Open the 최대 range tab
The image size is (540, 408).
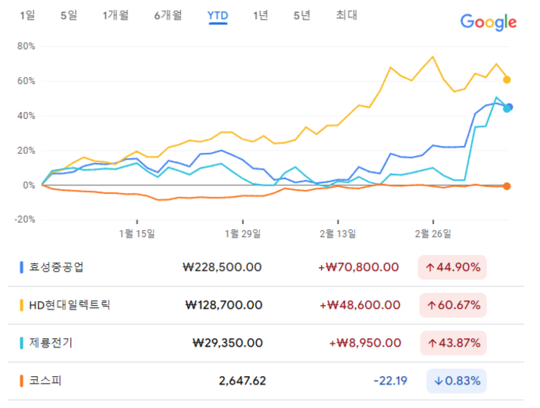coord(347,15)
